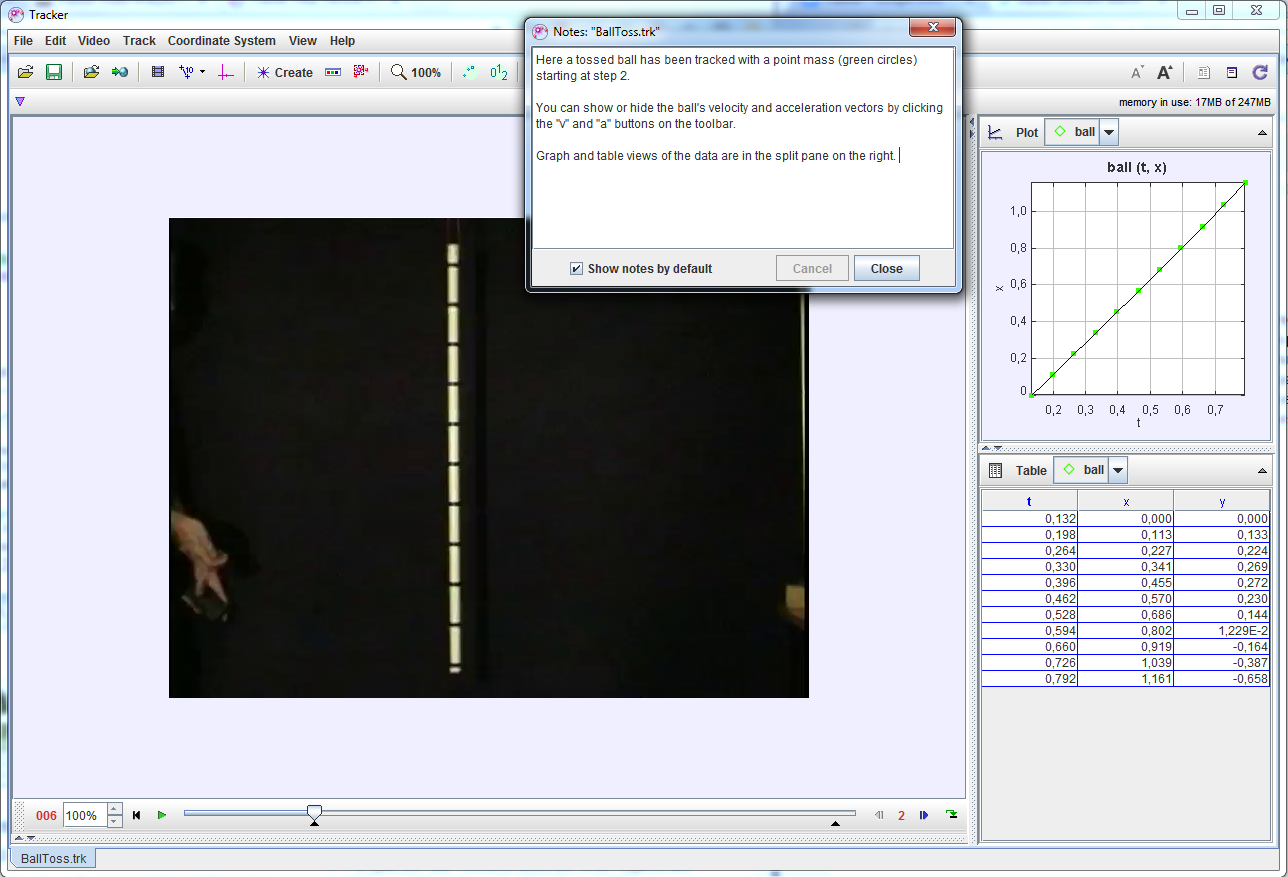The image size is (1288, 877).
Task: Increase font size with large A icon
Action: (x=1165, y=72)
